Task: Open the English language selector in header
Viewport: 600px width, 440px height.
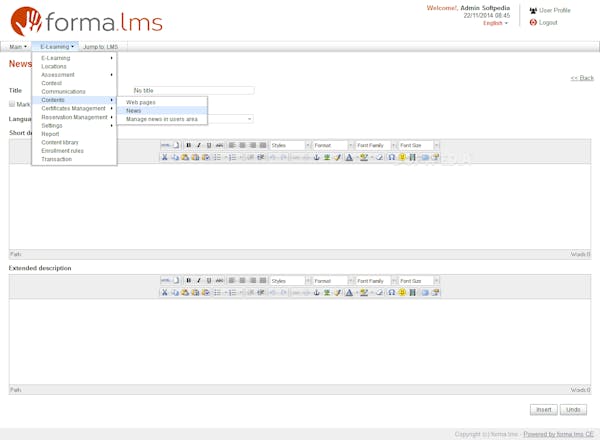Action: (496, 23)
